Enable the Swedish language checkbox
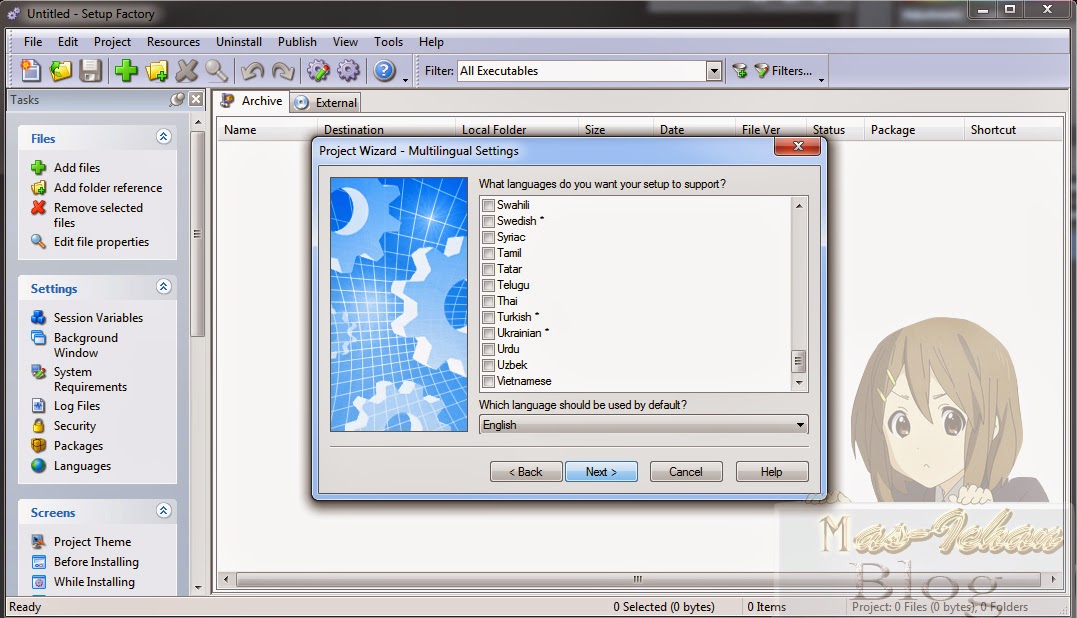 point(488,220)
